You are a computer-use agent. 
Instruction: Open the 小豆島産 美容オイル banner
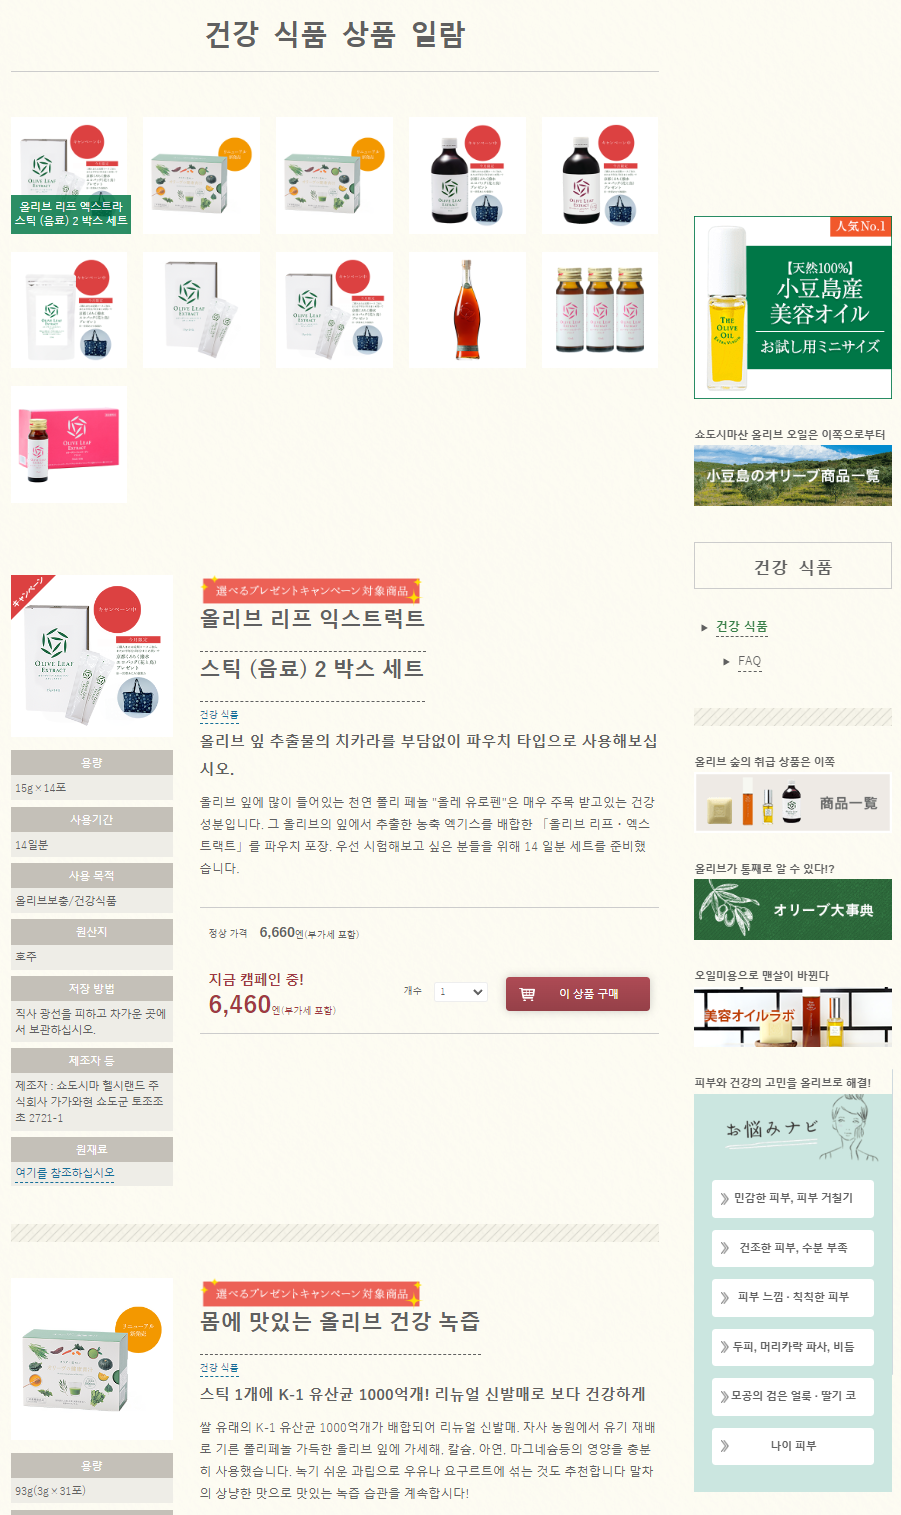pos(793,307)
